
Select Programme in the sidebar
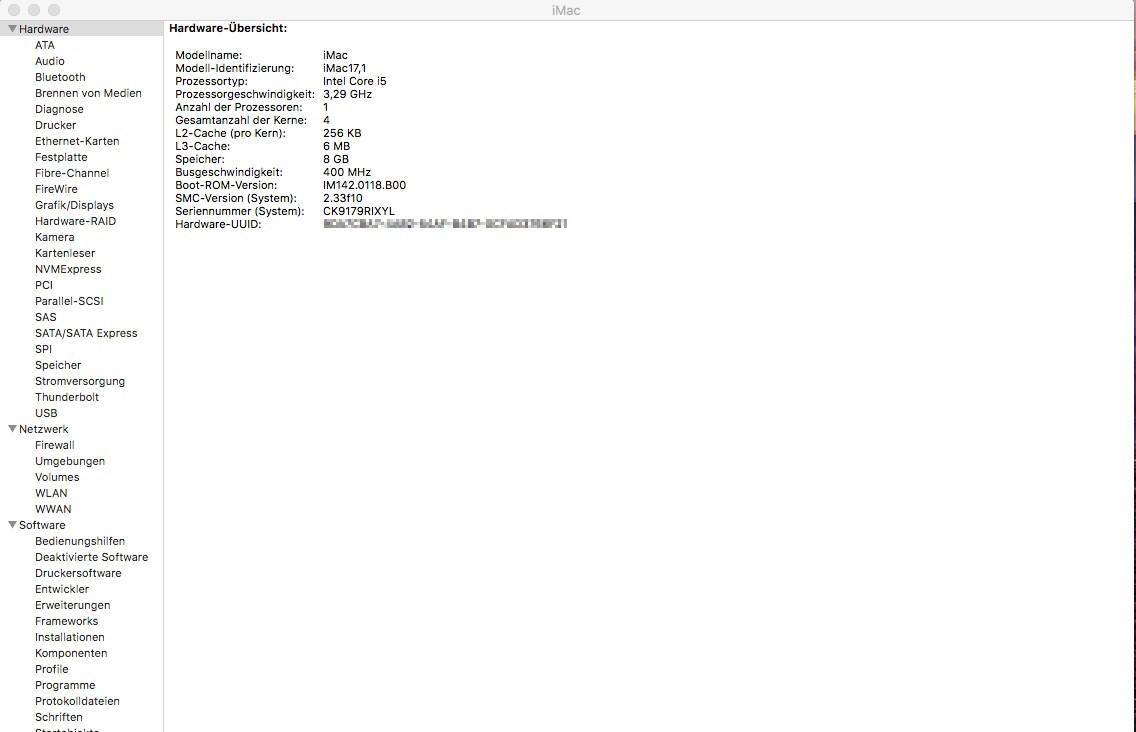point(64,684)
